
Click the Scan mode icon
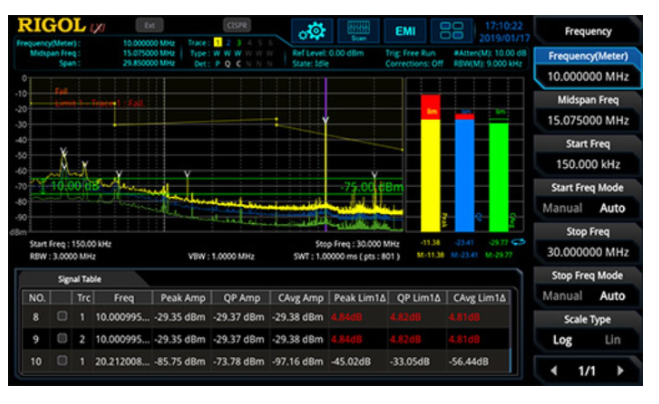pyautogui.click(x=358, y=31)
